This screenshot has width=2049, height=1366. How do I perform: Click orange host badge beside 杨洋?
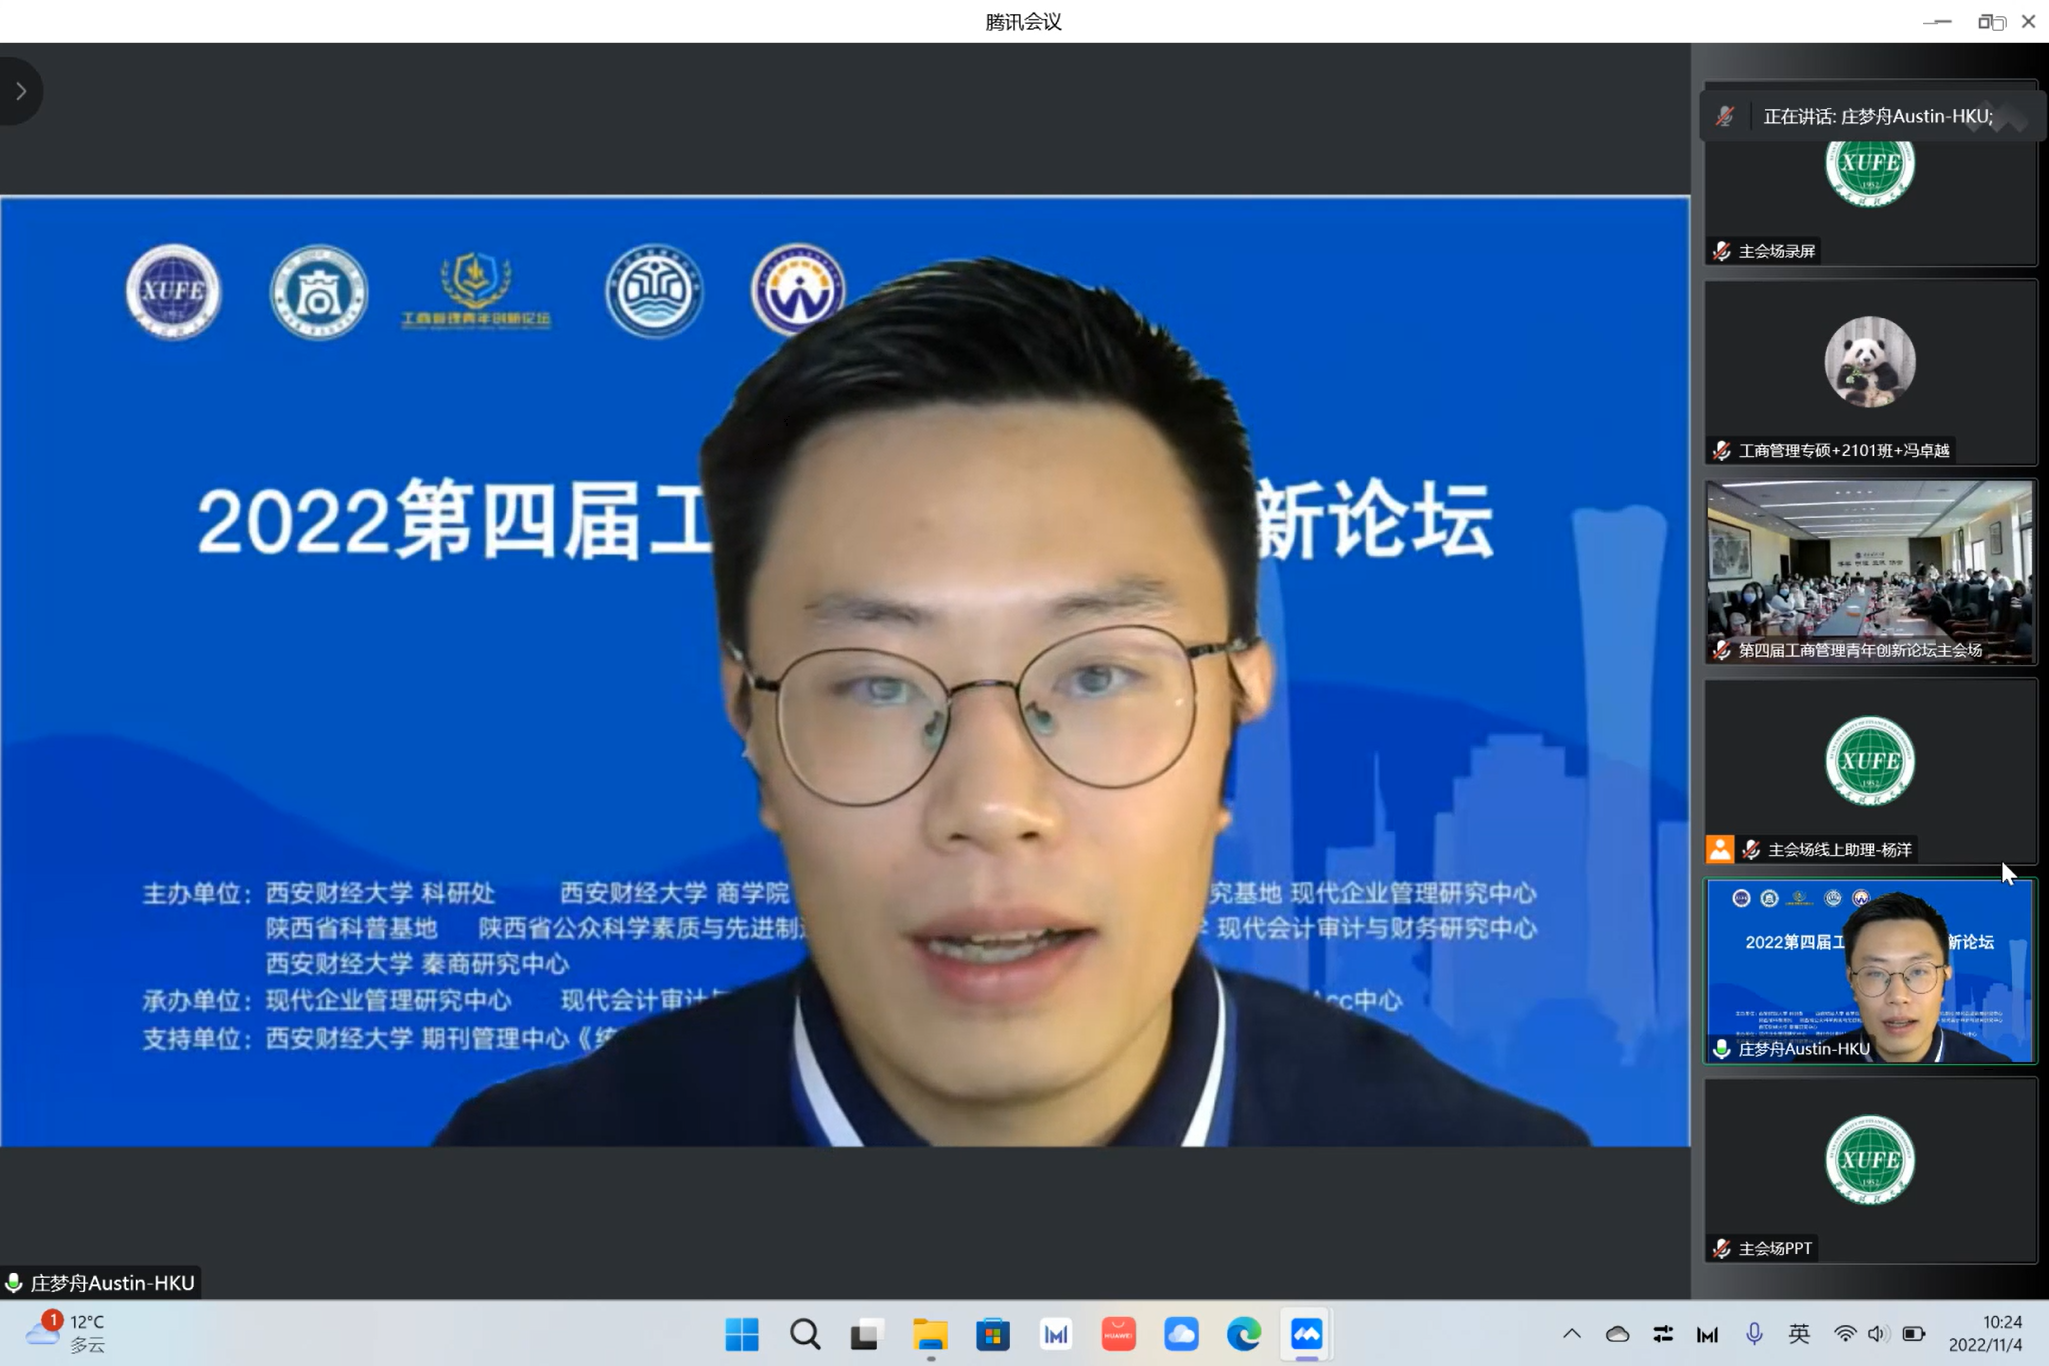coord(1720,849)
